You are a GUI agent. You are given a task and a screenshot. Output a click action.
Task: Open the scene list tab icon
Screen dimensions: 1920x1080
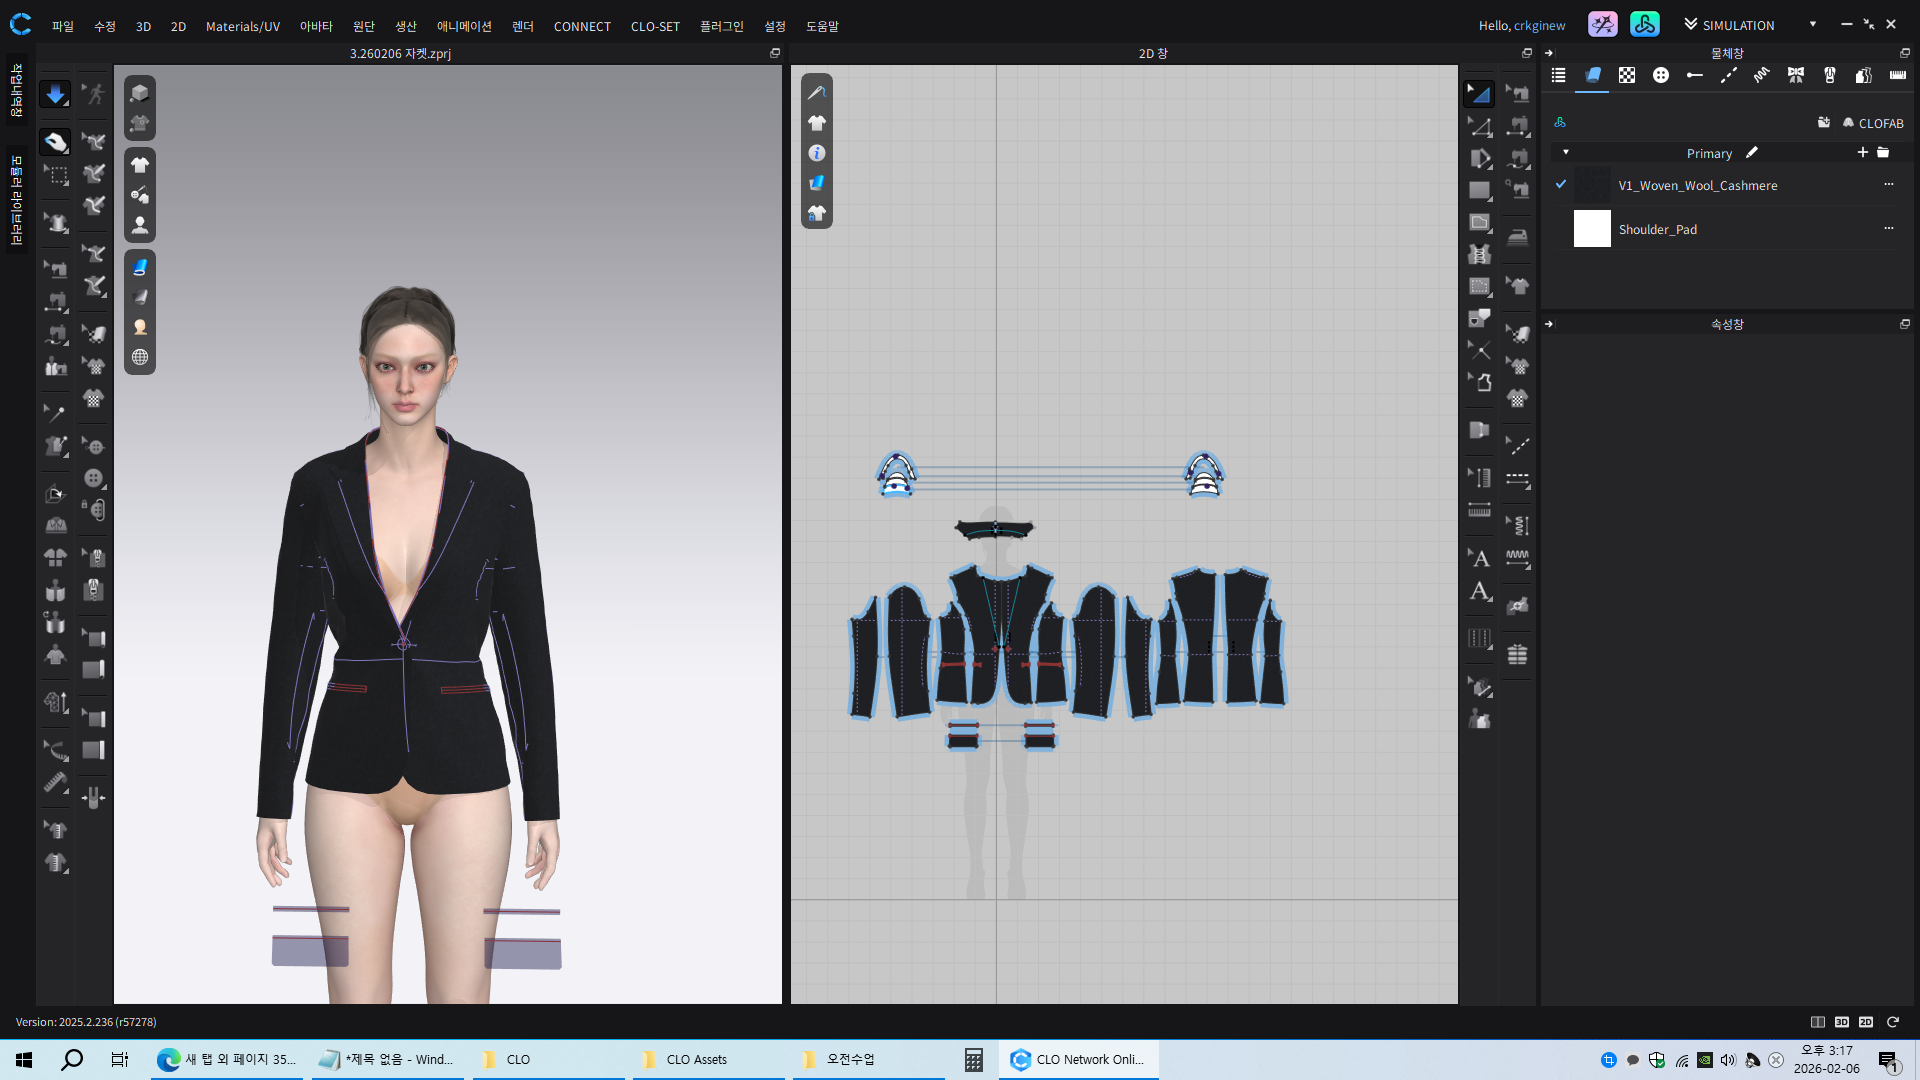1558,75
